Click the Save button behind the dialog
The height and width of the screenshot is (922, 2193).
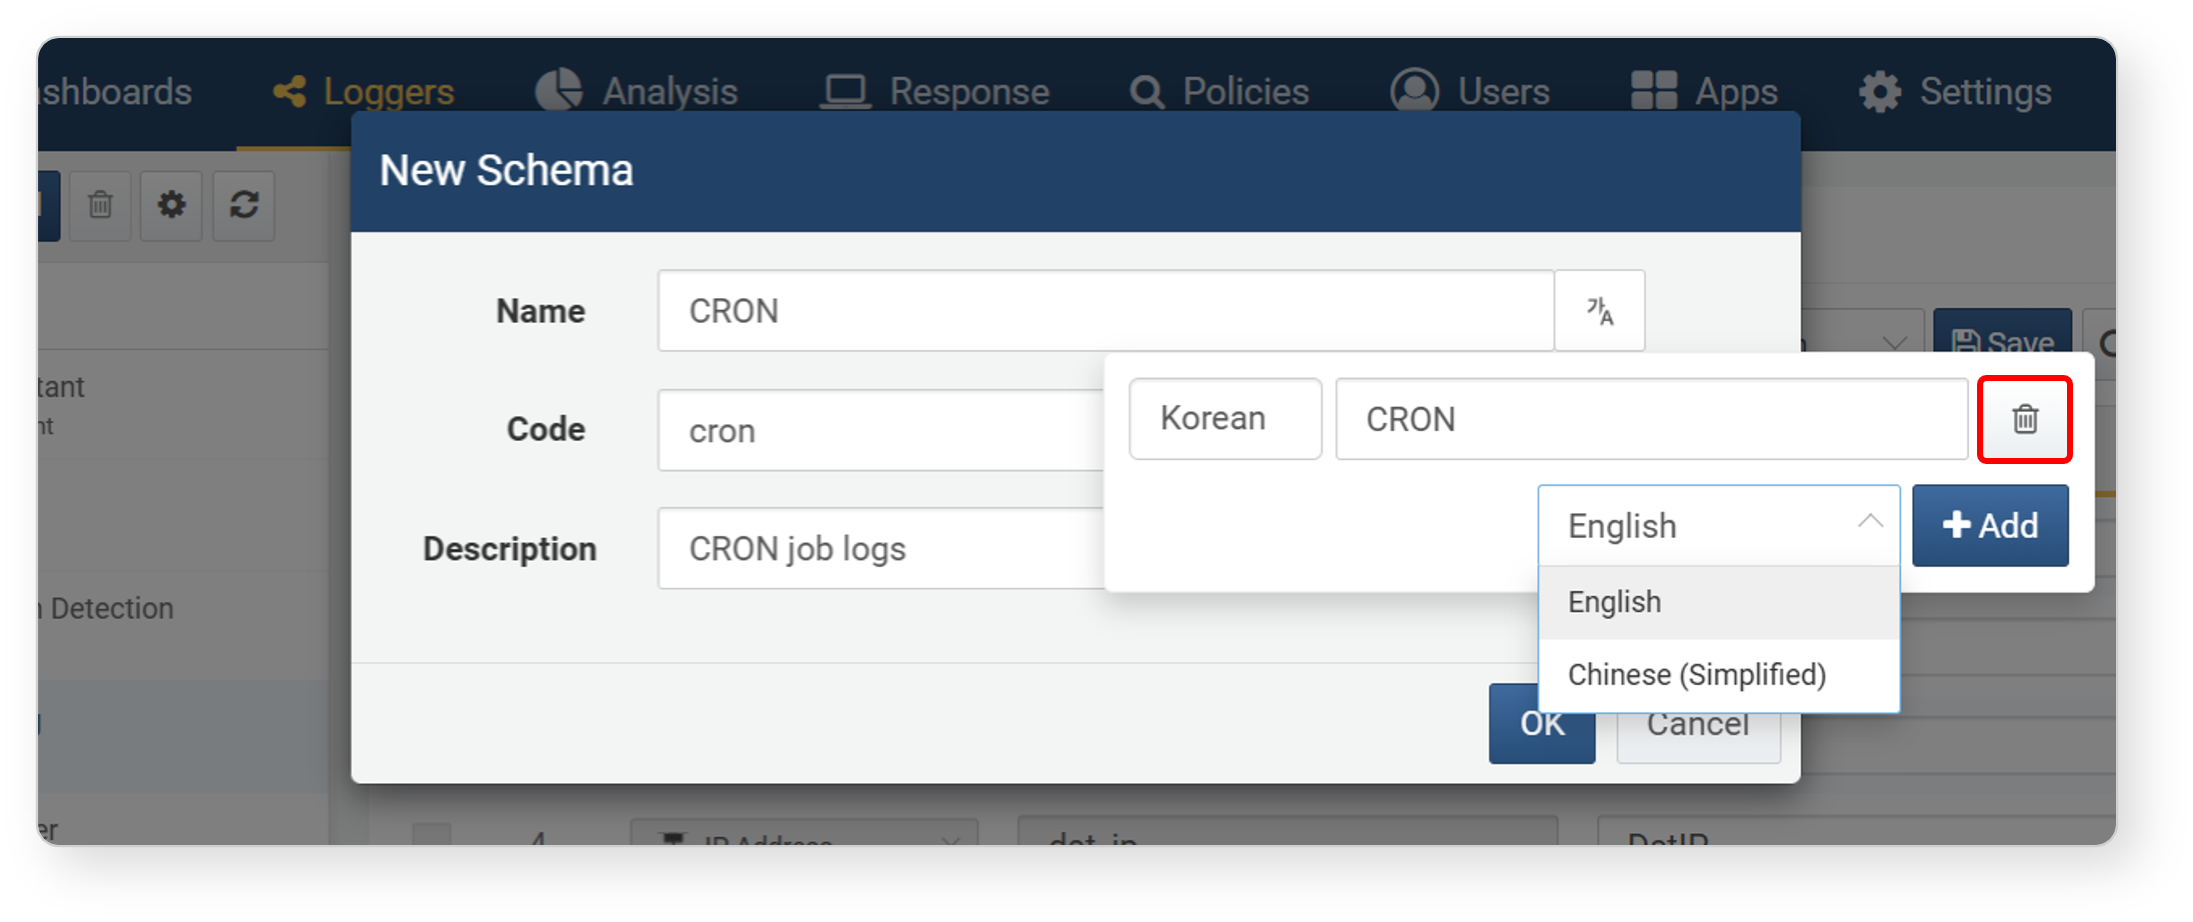(x=2002, y=333)
